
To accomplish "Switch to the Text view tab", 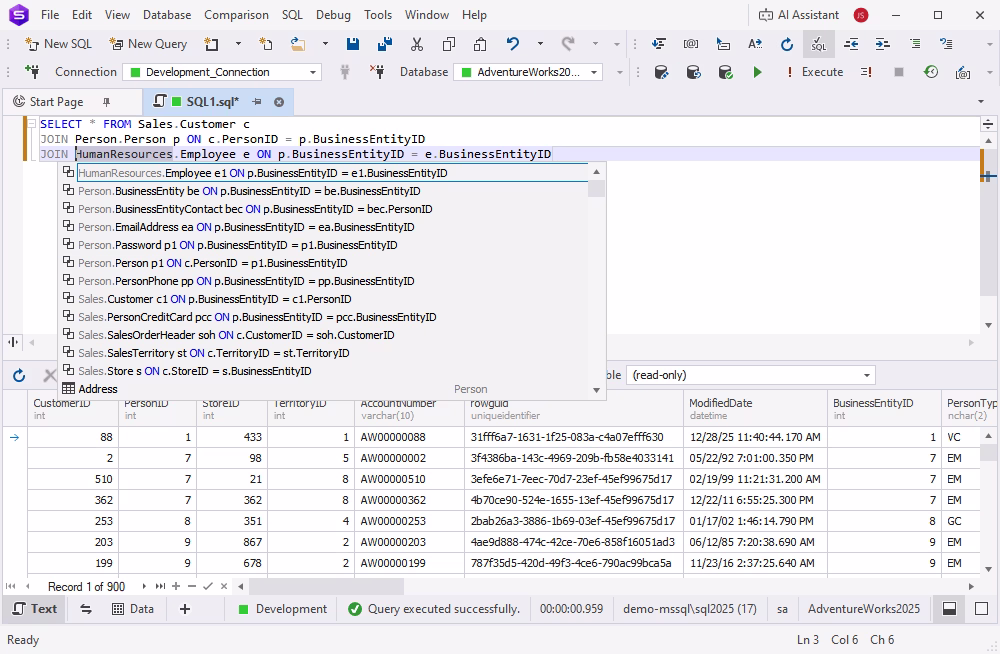I will click(36, 609).
